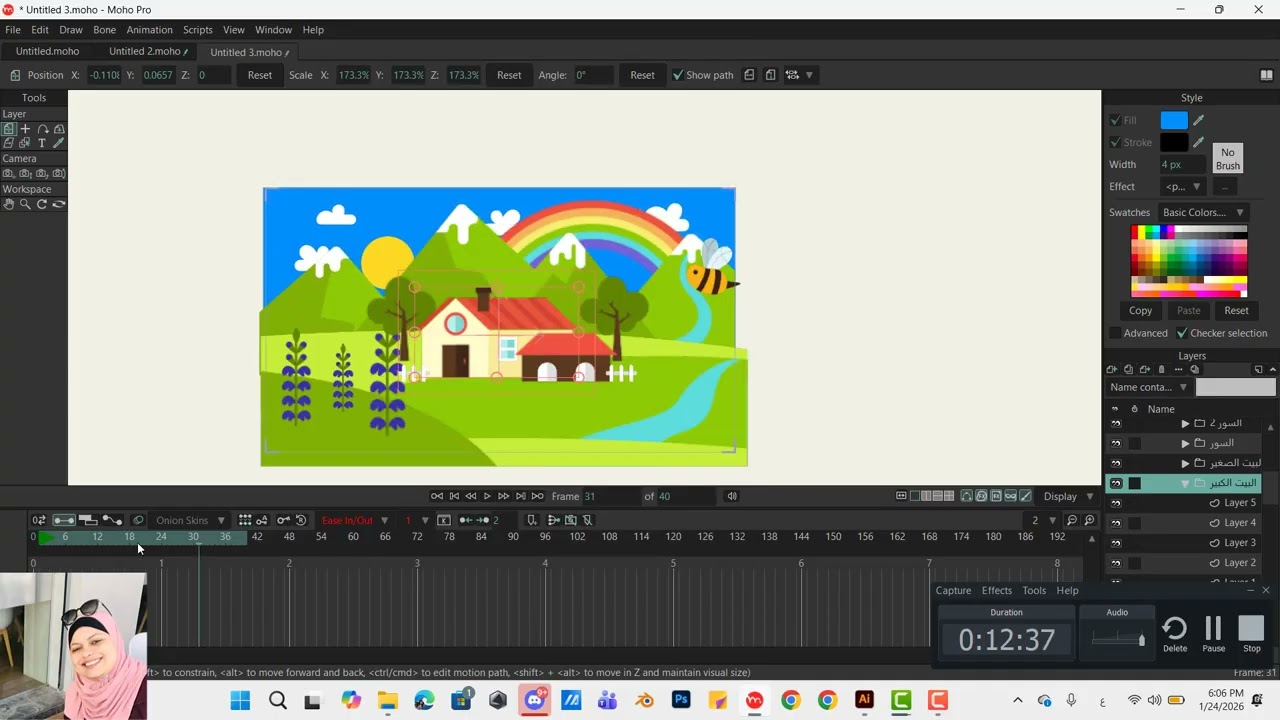Expand the السور group layer
This screenshot has height=720, width=1280.
click(x=1186, y=443)
